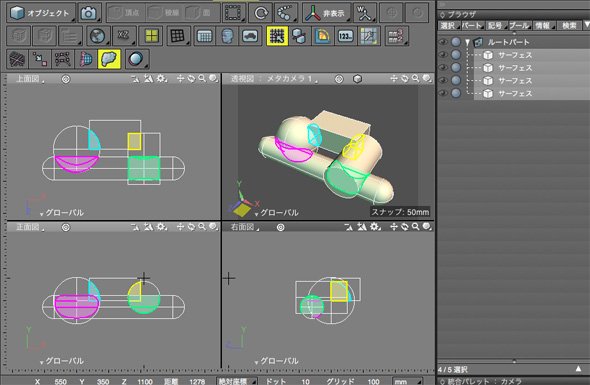Open グローバル coordinate dropdown in top view
This screenshot has width=590, height=385.
pyautogui.click(x=61, y=213)
